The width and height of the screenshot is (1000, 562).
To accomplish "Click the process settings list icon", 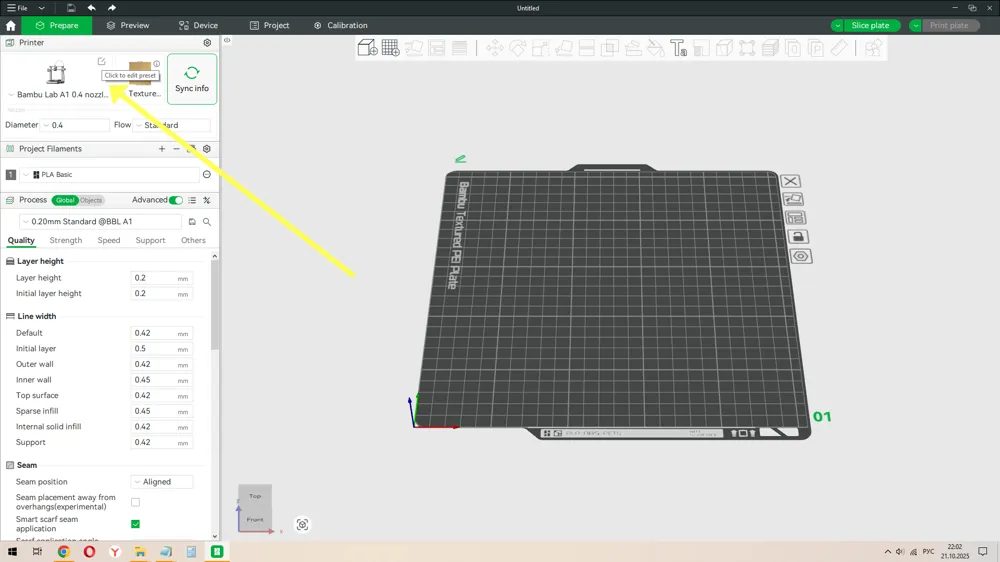I will (192, 200).
